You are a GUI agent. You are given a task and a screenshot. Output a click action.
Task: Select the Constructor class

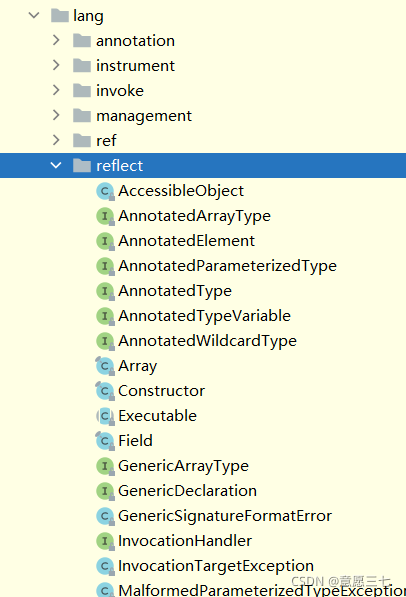161,391
